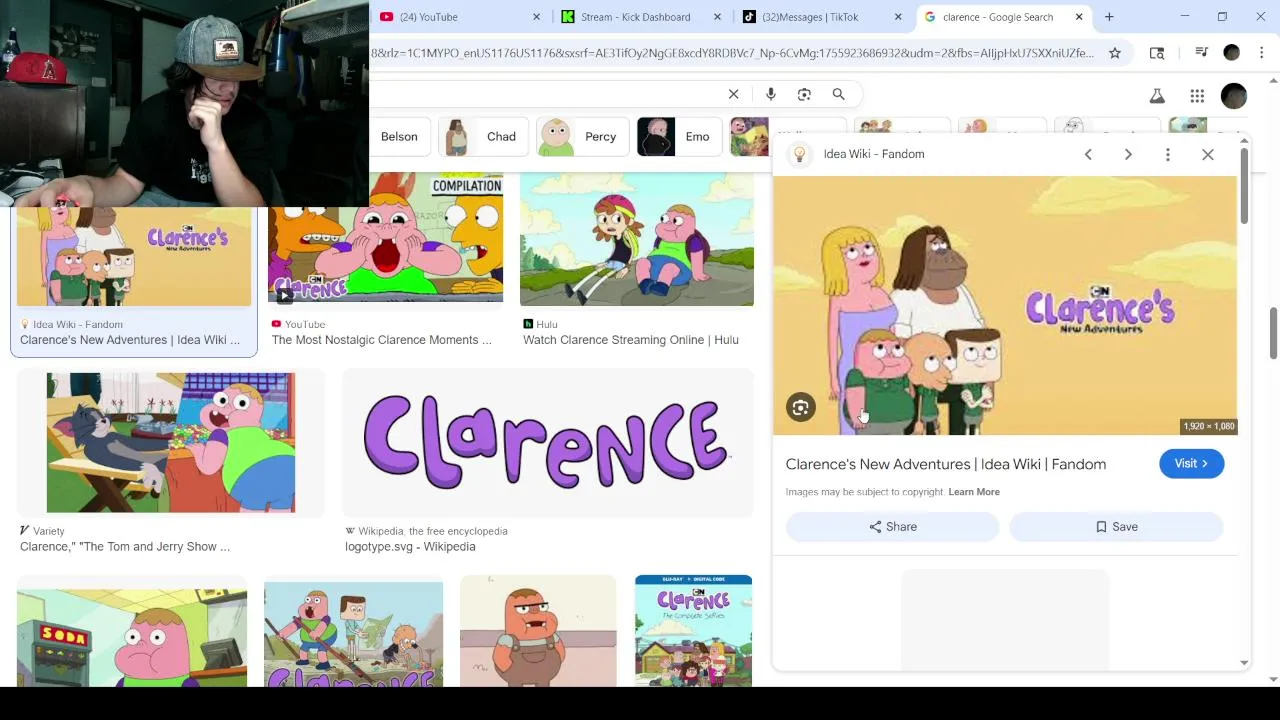Click the Lens search icon on preview image
Image resolution: width=1280 pixels, height=720 pixels.
click(x=800, y=407)
